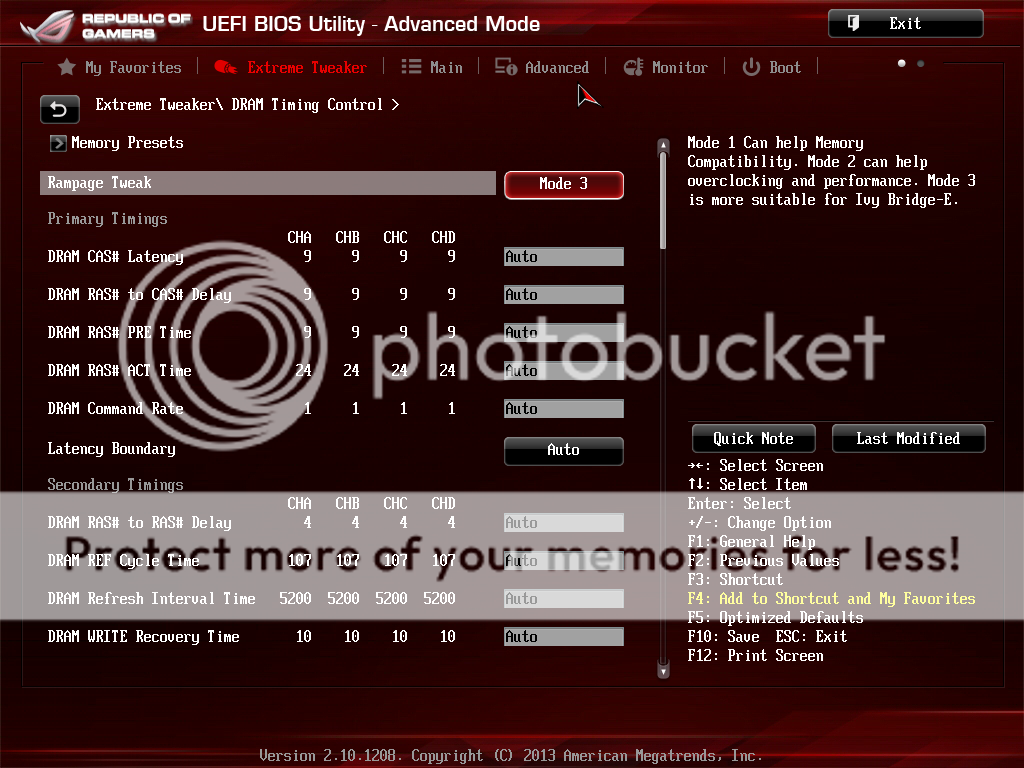Screen dimensions: 1024x768
Task: Click the back arrow icon
Action: 59,108
